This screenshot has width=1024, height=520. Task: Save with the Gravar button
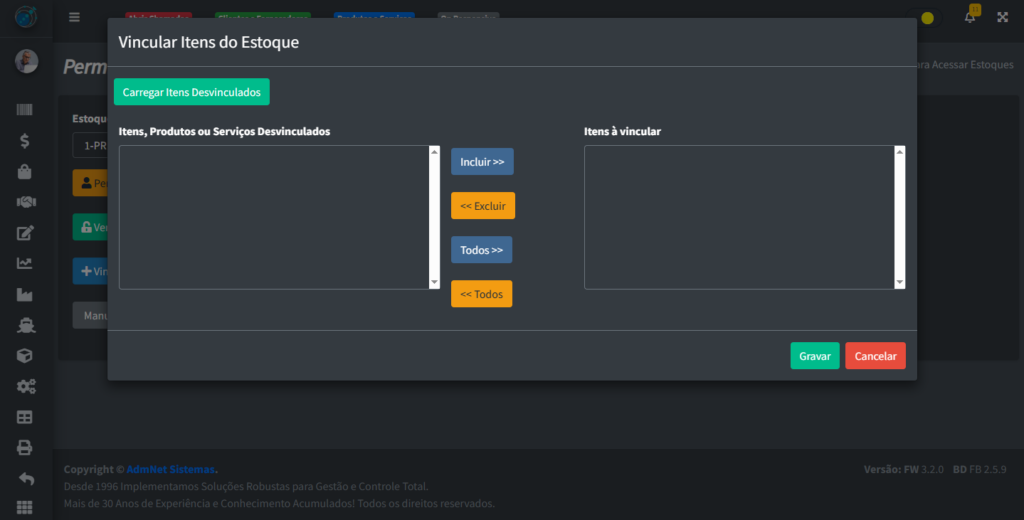(814, 356)
